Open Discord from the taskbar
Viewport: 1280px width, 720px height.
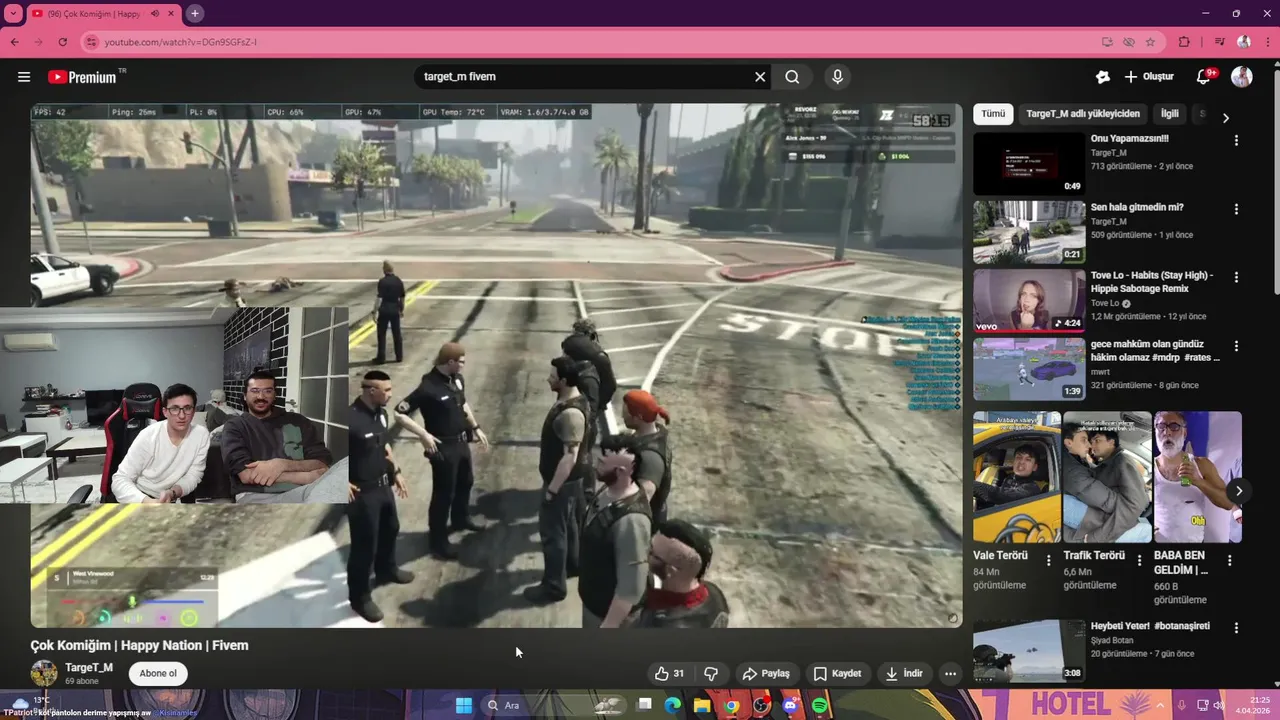(x=791, y=705)
